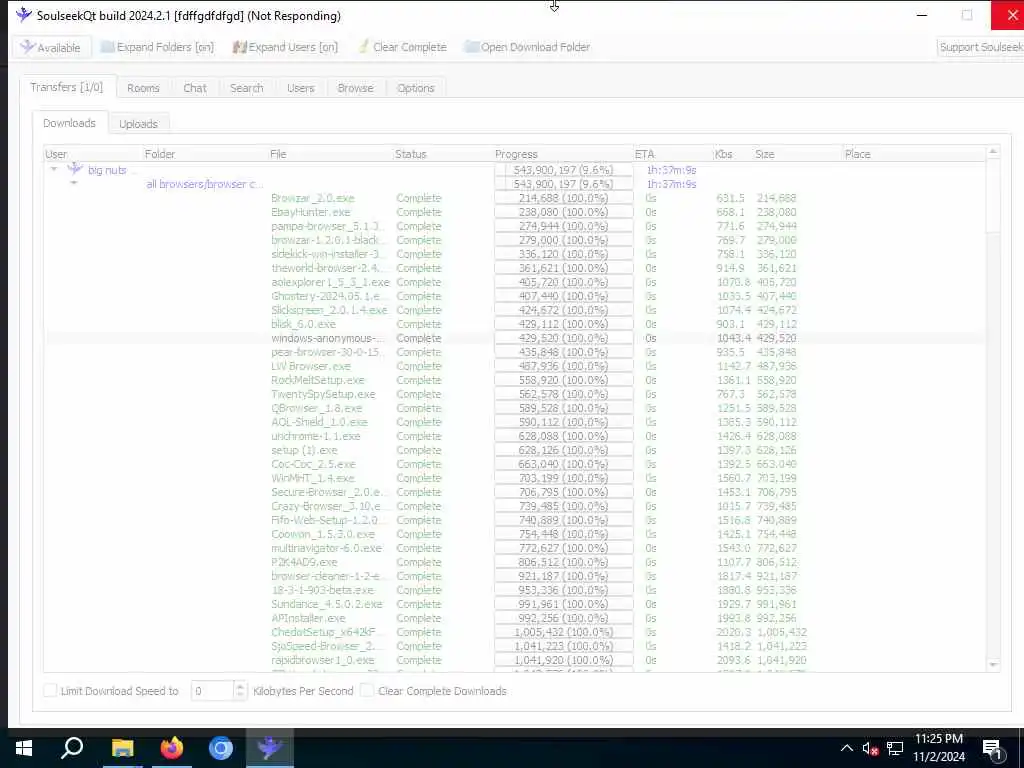Launch Firefox from the taskbar
The height and width of the screenshot is (768, 1024).
pyautogui.click(x=172, y=748)
